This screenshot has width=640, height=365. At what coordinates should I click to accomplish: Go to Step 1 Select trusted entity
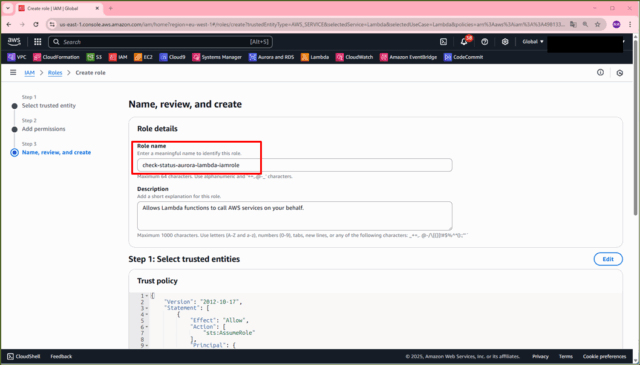point(49,105)
